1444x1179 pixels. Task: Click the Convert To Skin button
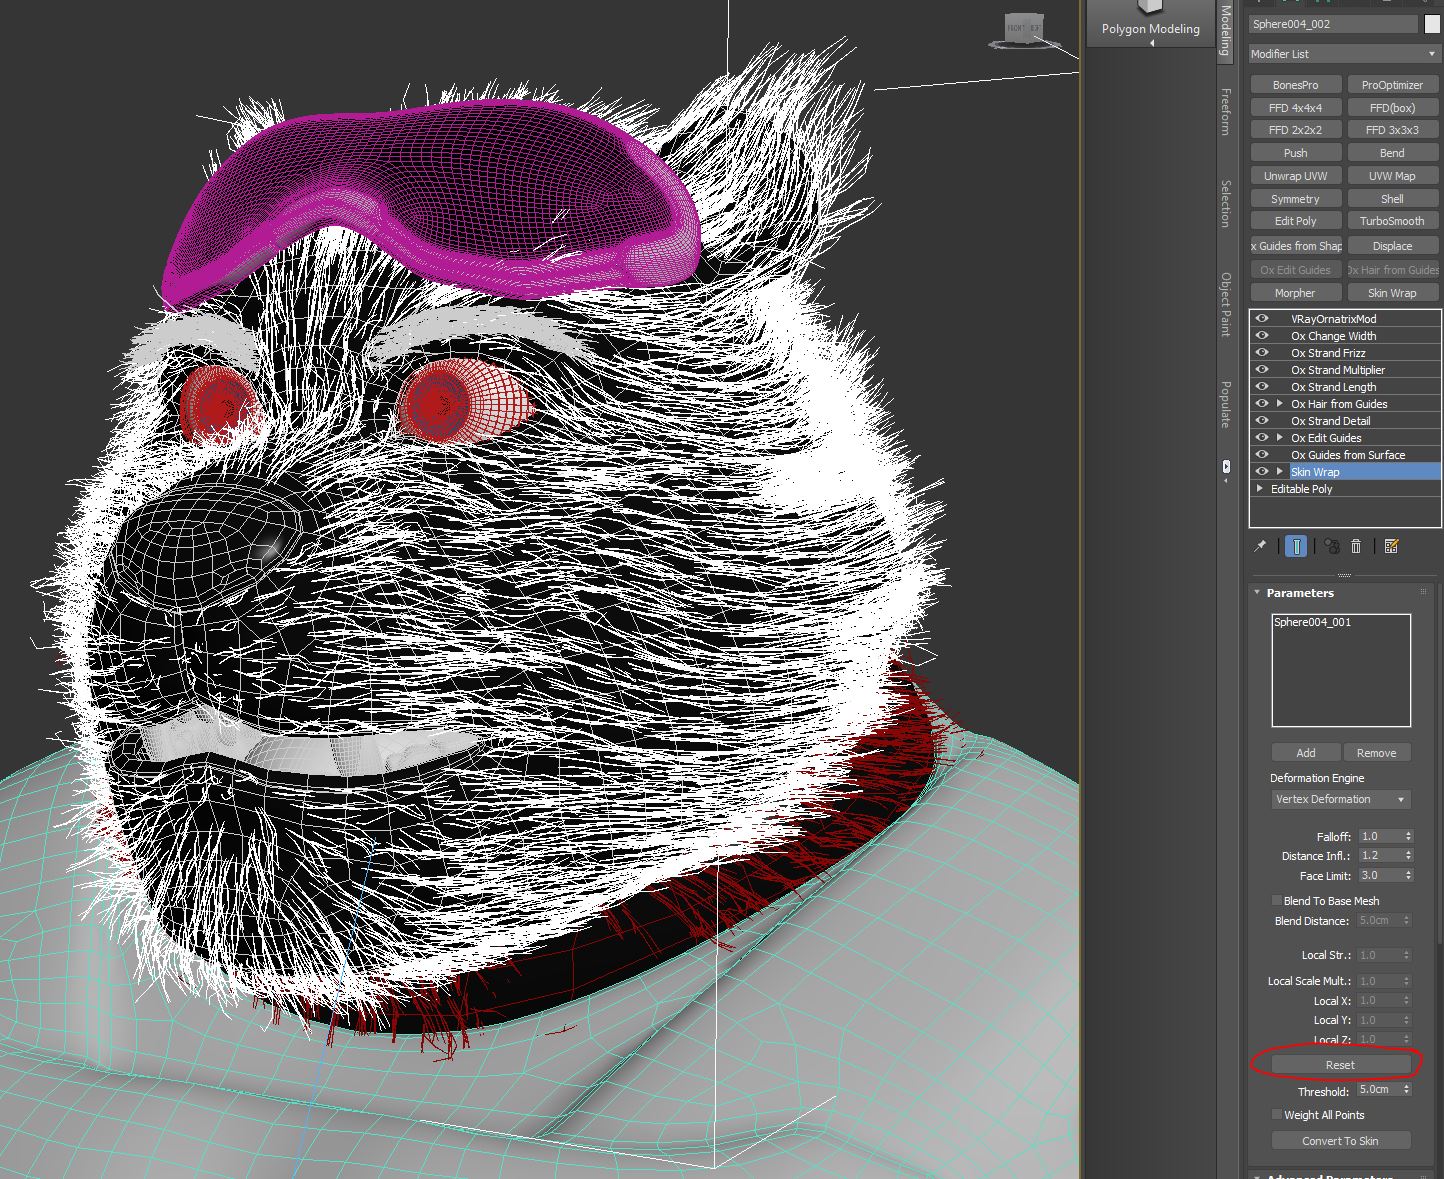[x=1340, y=1141]
